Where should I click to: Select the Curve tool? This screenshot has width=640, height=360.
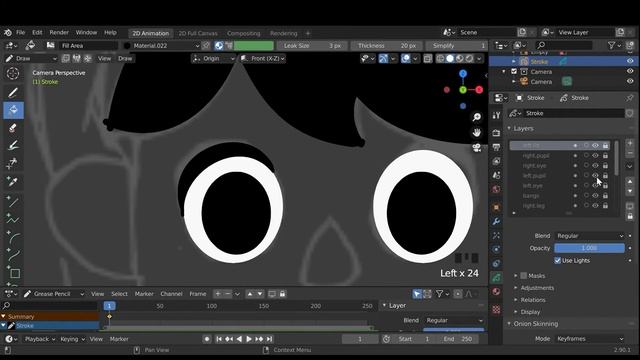(13, 256)
